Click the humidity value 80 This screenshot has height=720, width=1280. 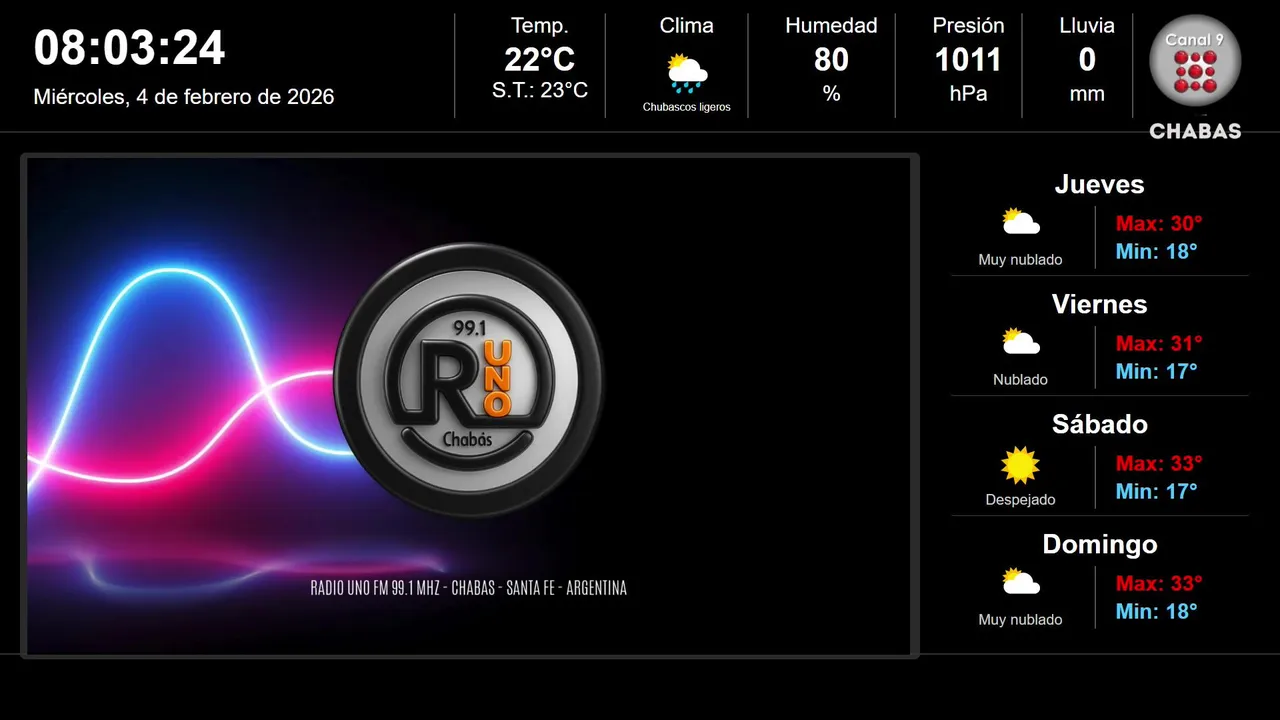click(x=831, y=60)
